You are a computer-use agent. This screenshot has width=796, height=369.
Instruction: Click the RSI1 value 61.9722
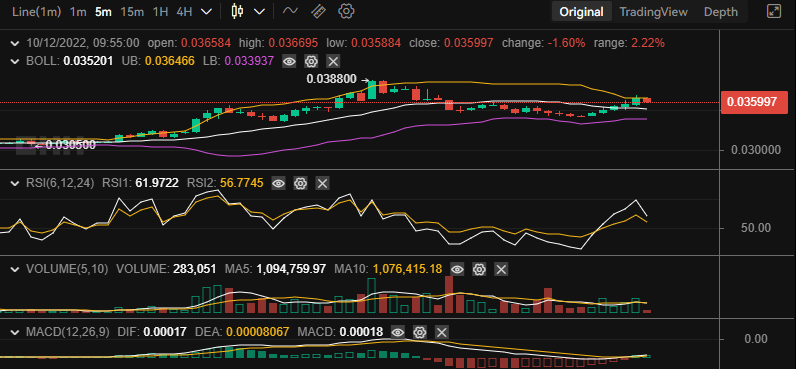(157, 183)
